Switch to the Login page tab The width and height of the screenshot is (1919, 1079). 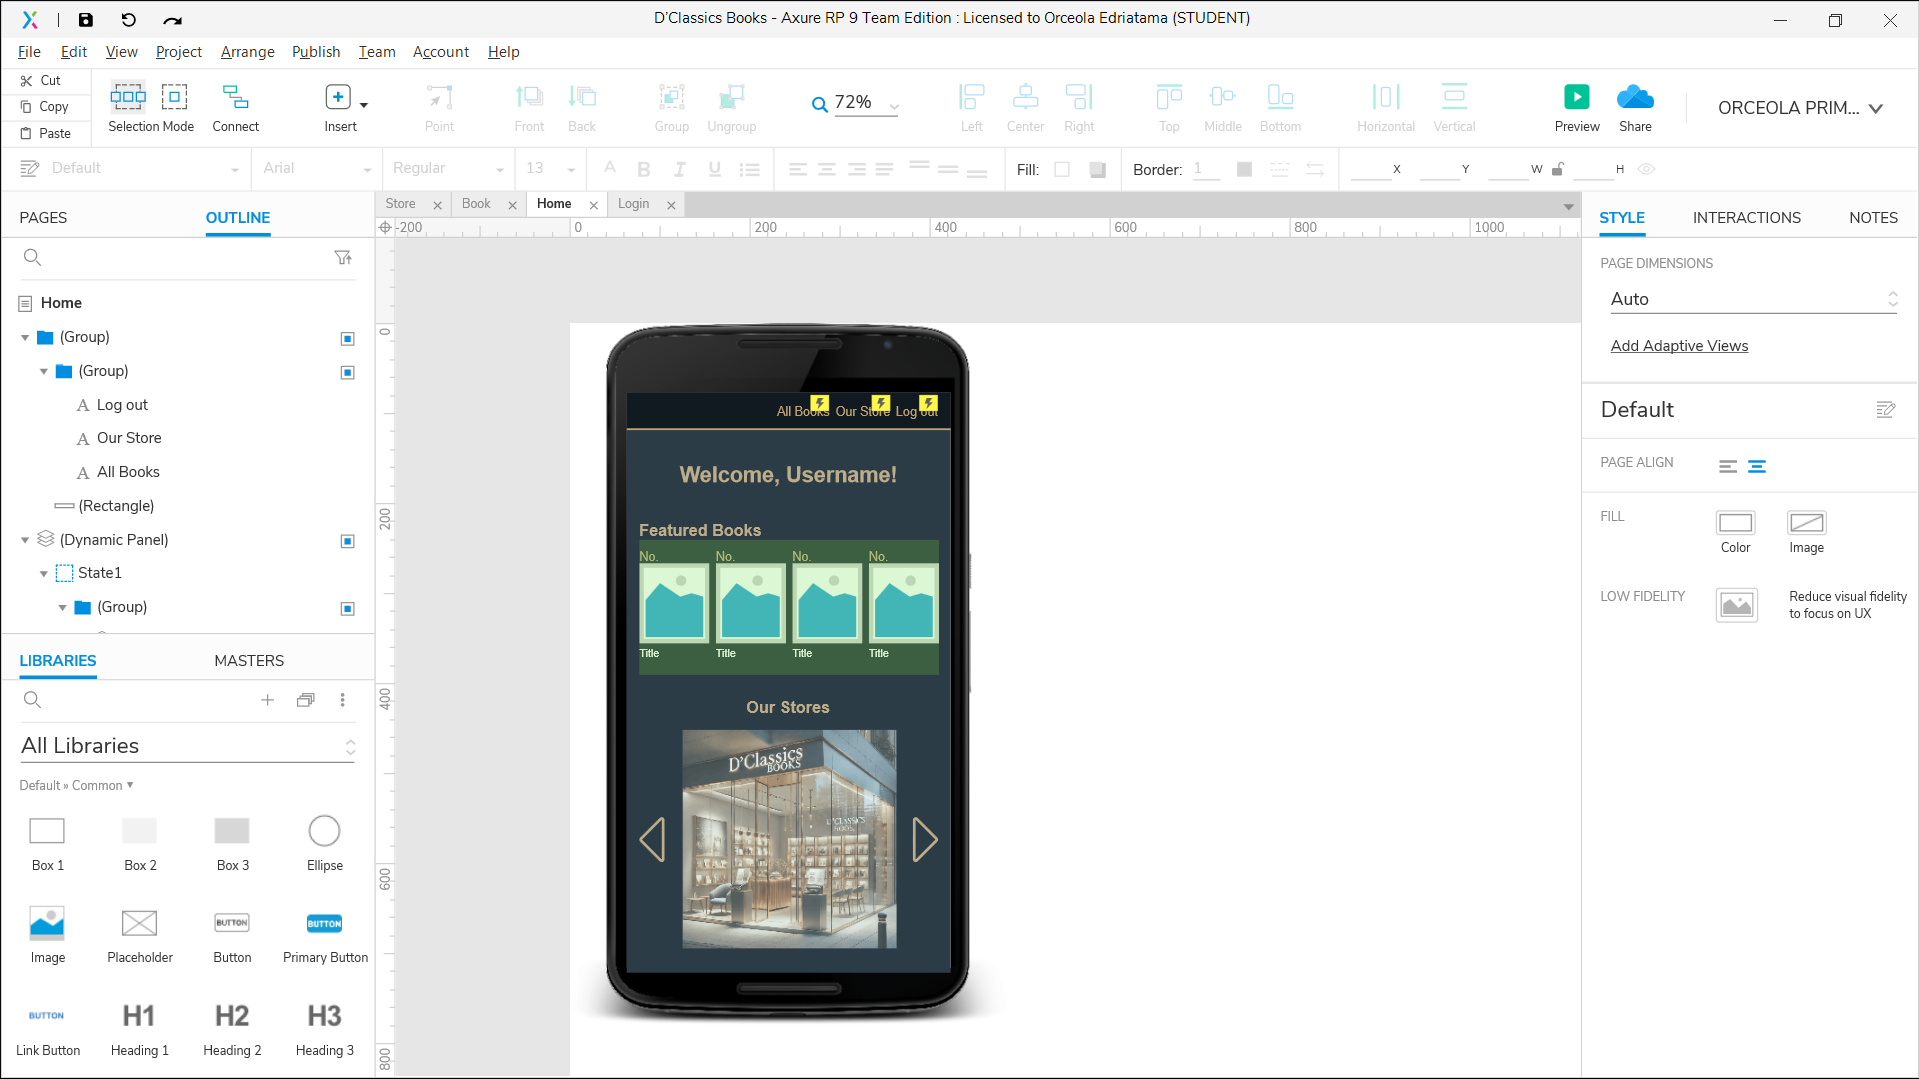[x=633, y=204]
